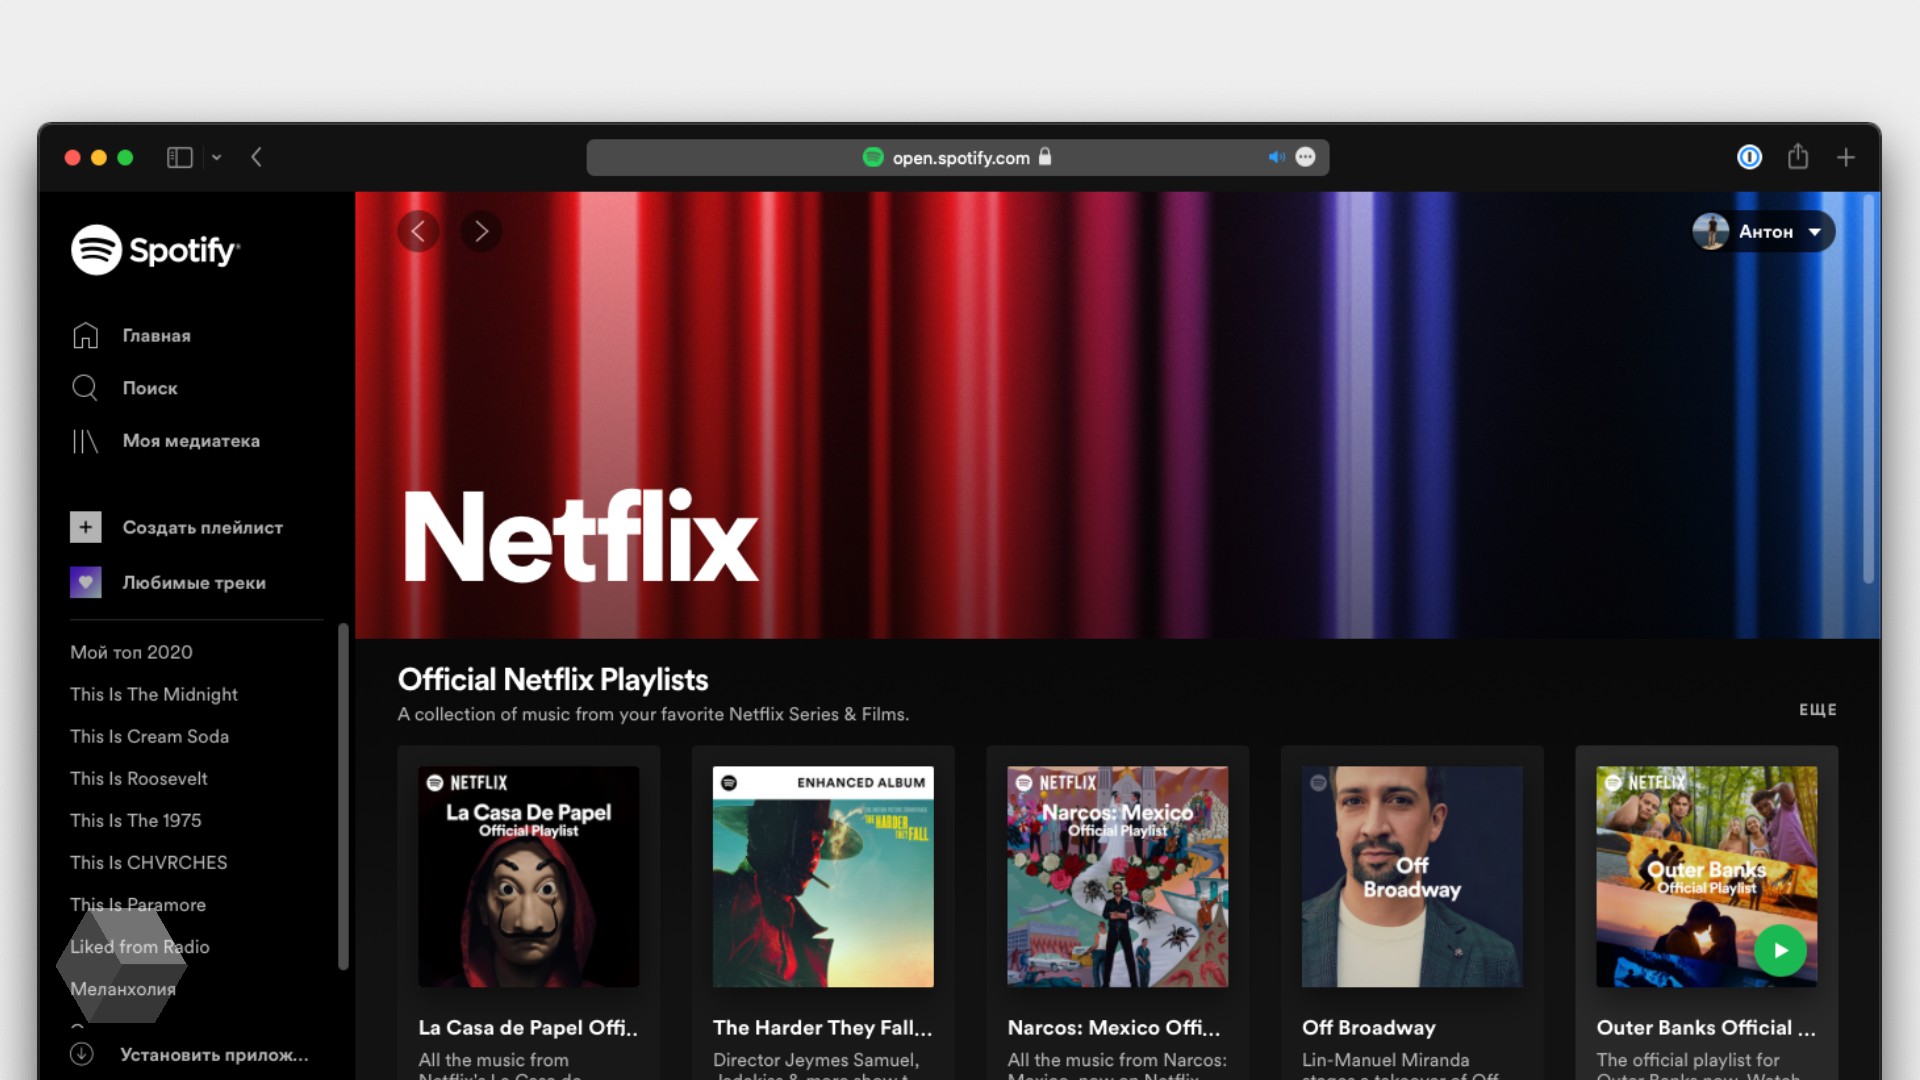Open the page options ellipsis in address bar
The image size is (1920, 1080).
click(1305, 157)
